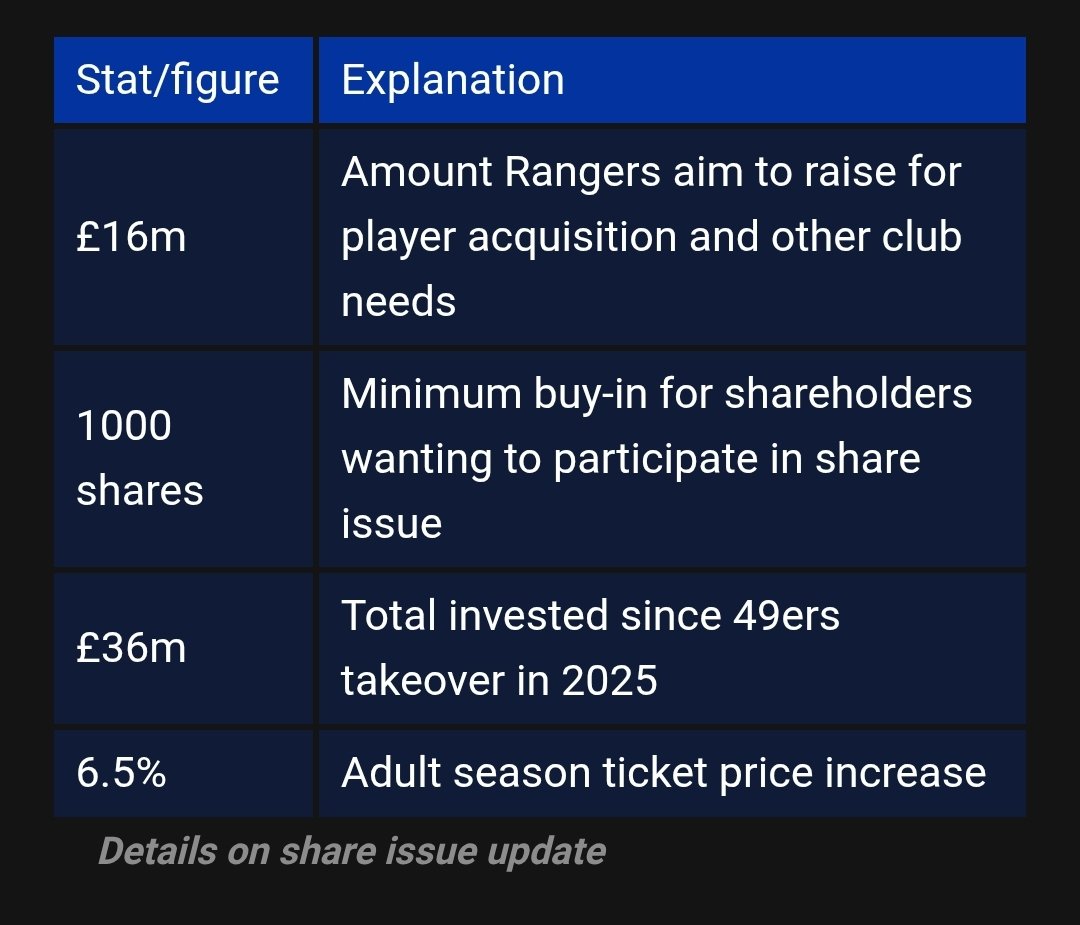Click the word 'shareholders' in the explanation
Screen dimensions: 1080x925
click(x=848, y=394)
